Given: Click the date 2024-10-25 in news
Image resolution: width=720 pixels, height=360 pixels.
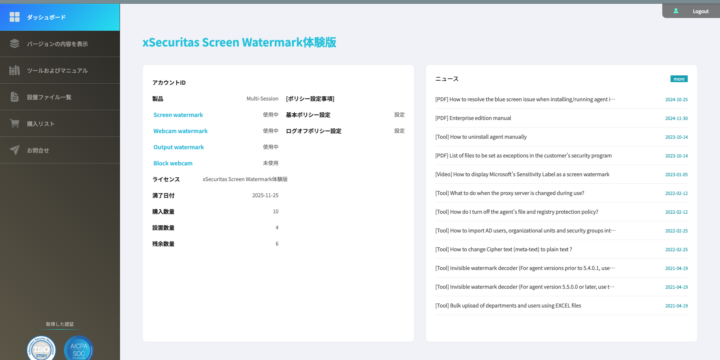Looking at the screenshot, I should tap(676, 100).
